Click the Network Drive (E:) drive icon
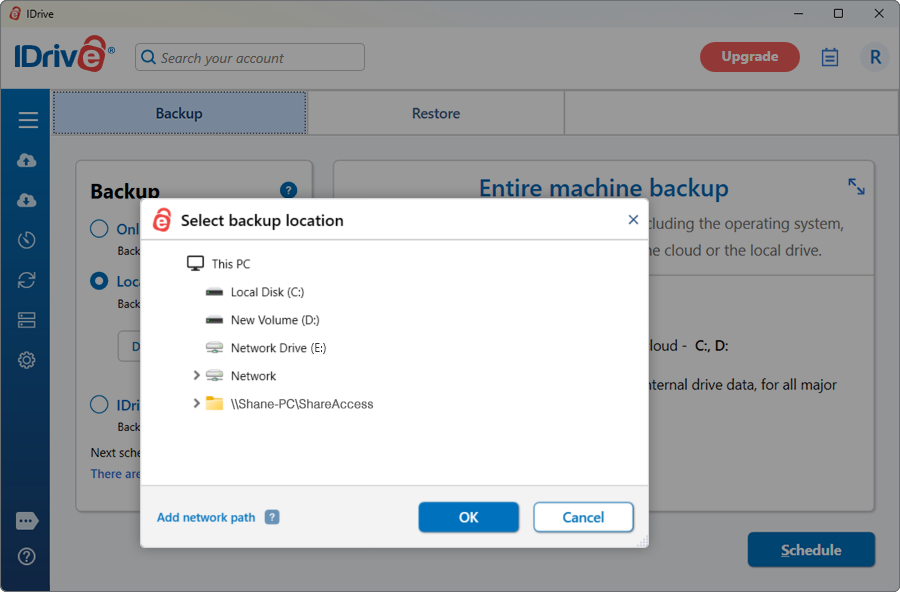The image size is (900, 592). 214,347
